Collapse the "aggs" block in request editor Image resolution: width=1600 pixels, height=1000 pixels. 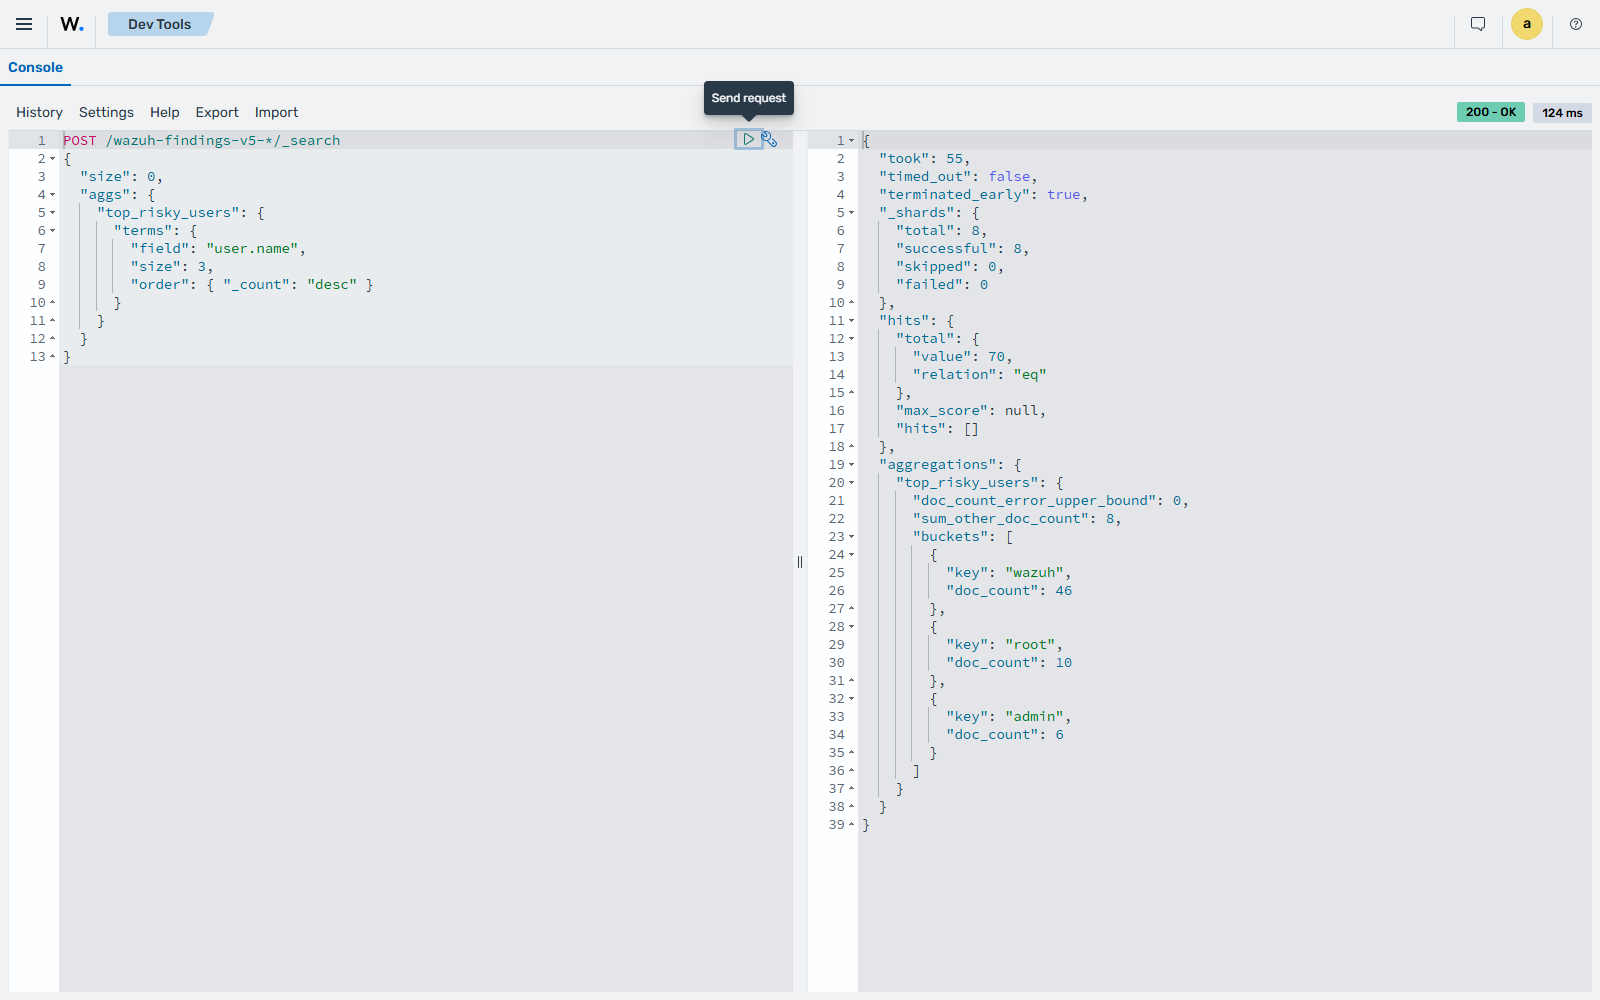point(53,195)
